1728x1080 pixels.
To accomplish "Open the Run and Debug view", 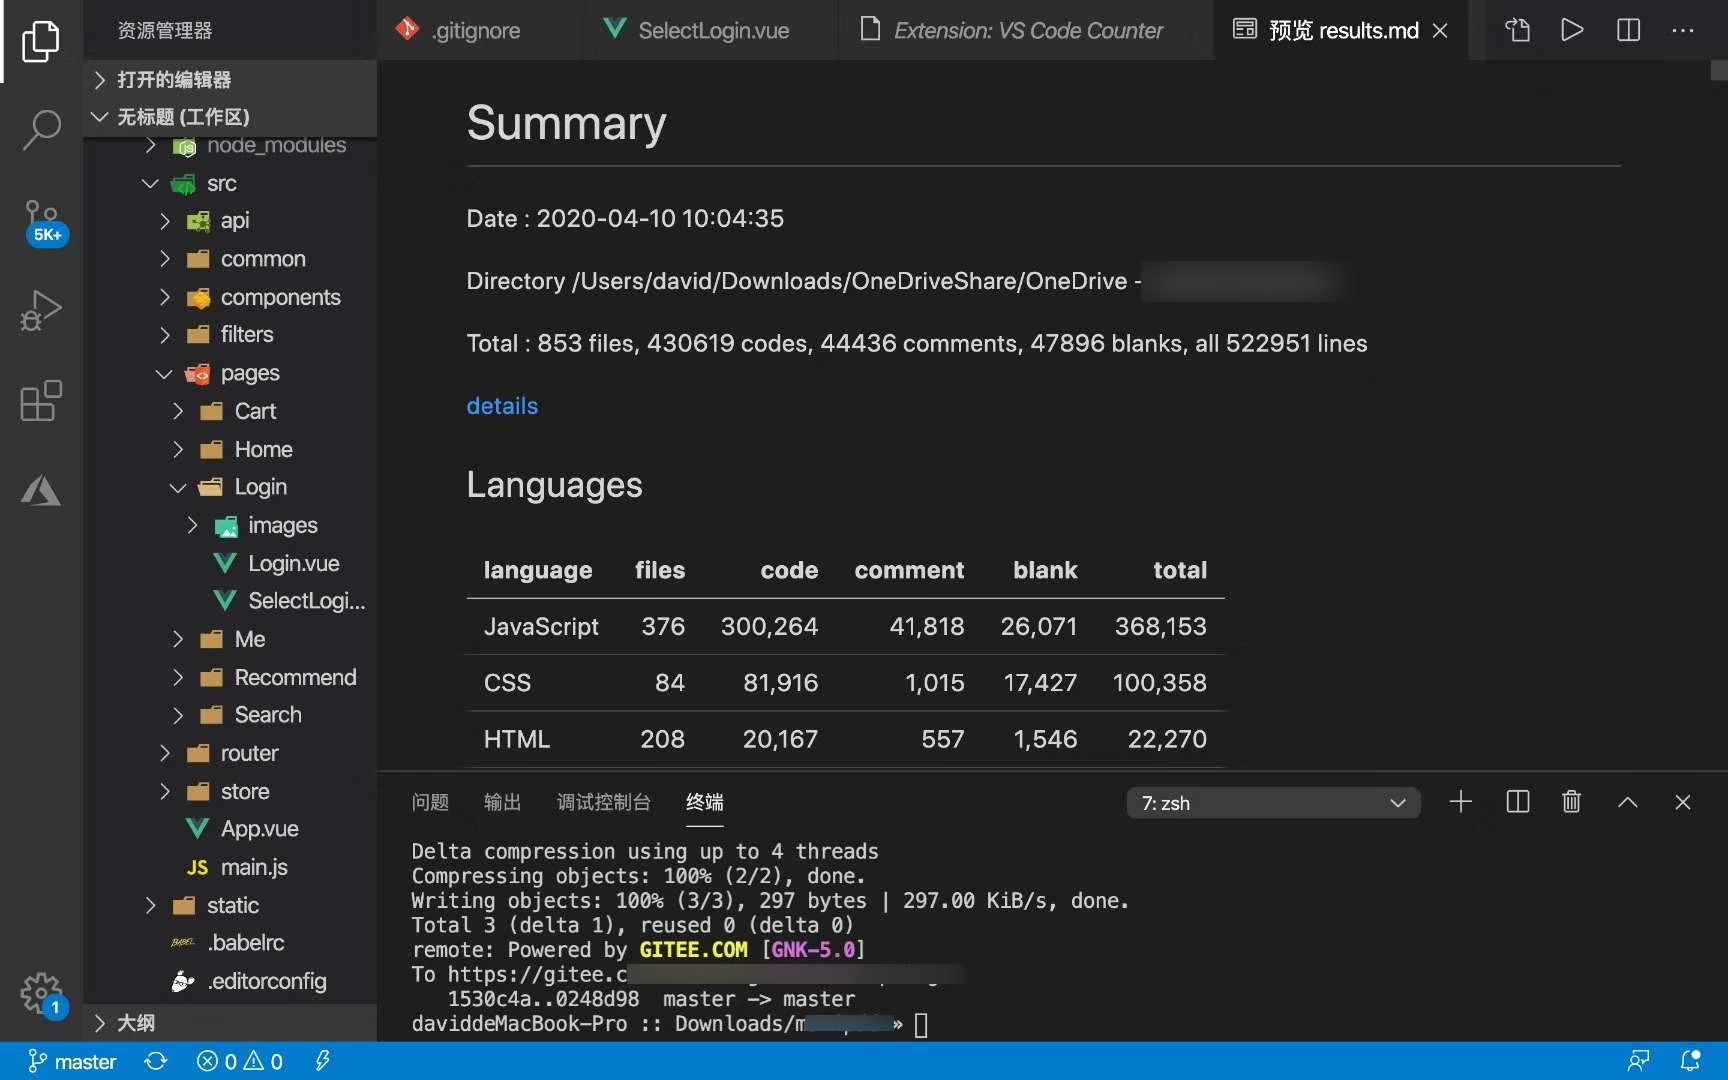I will point(41,309).
